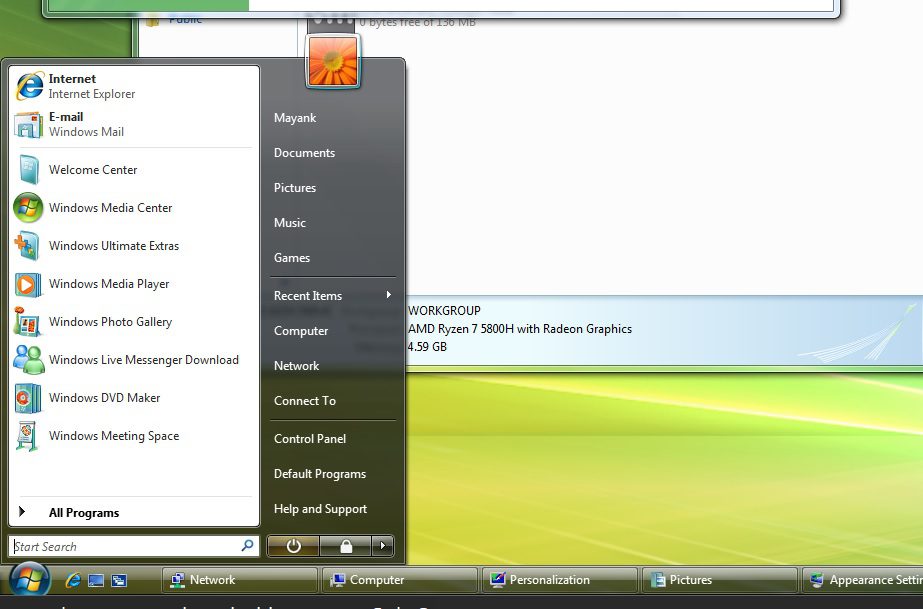Open the Control Panel menu entry
Viewport: 923px width, 609px height.
[x=309, y=438]
